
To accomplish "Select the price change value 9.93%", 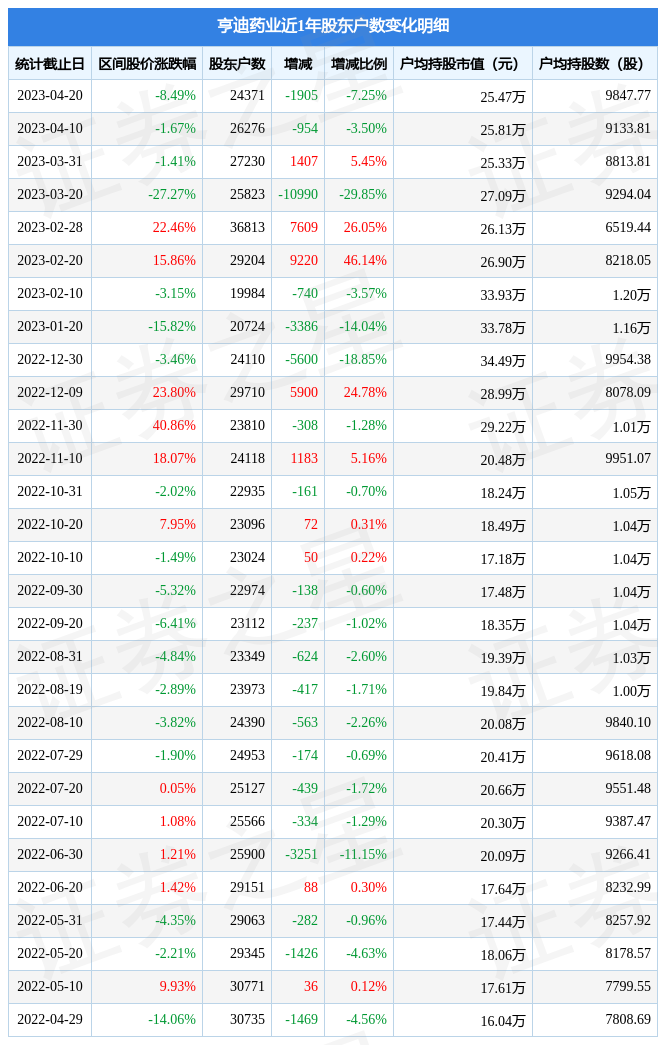I will (177, 986).
